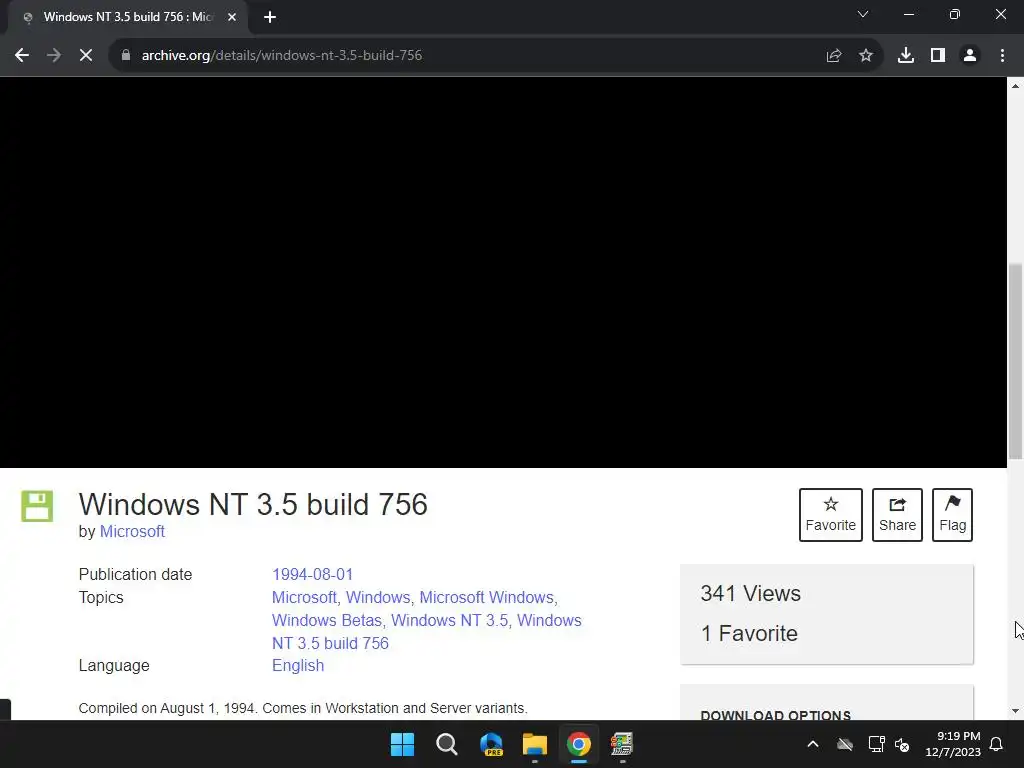Click the scrollbar up arrow

click(1015, 86)
